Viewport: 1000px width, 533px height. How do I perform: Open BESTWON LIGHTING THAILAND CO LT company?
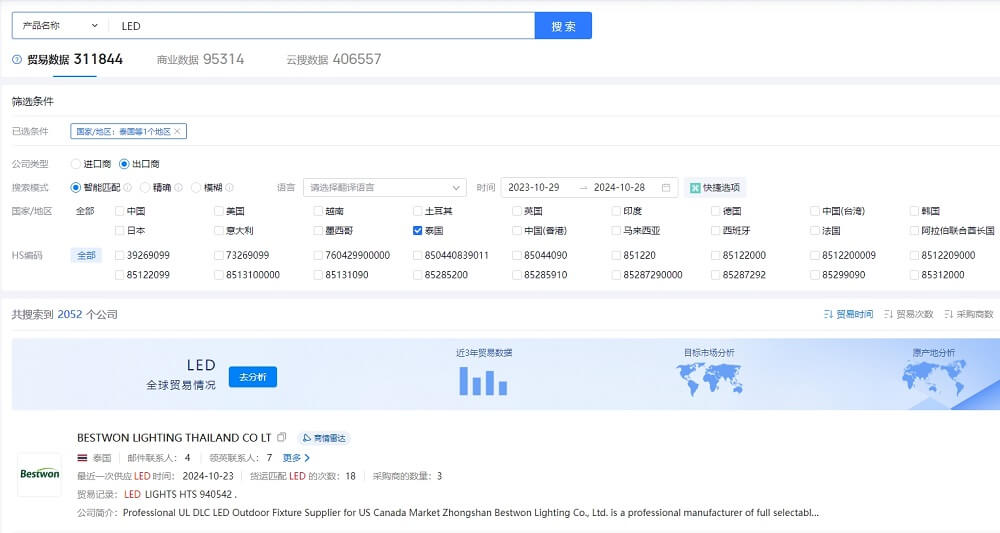tap(174, 438)
